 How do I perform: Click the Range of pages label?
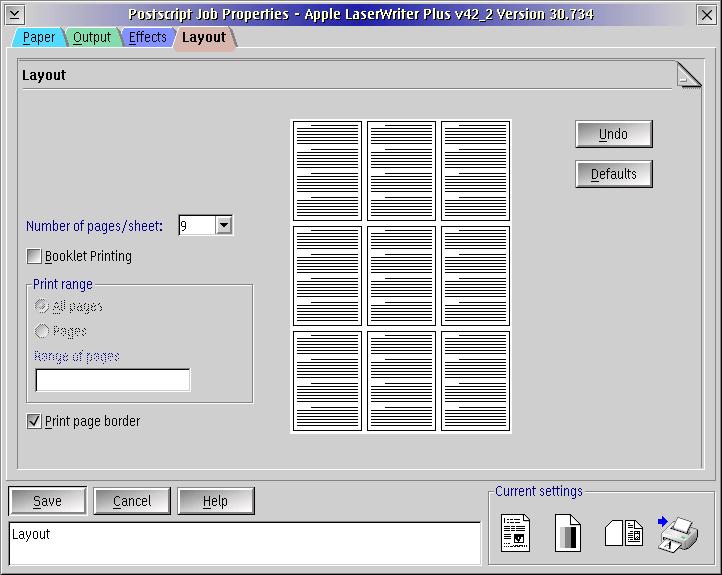pos(76,356)
